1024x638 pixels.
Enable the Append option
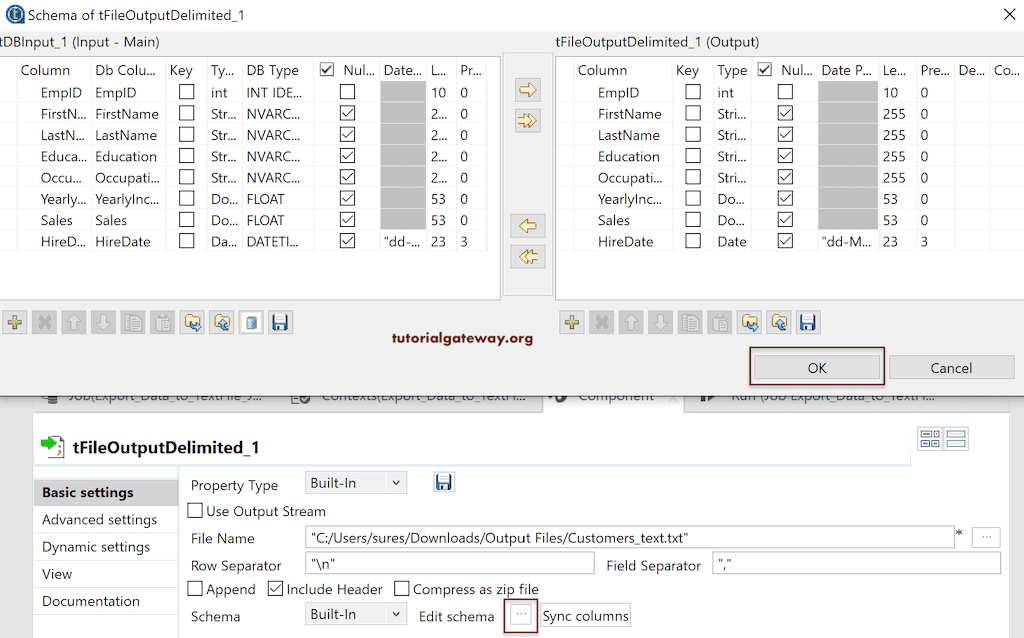tap(196, 589)
